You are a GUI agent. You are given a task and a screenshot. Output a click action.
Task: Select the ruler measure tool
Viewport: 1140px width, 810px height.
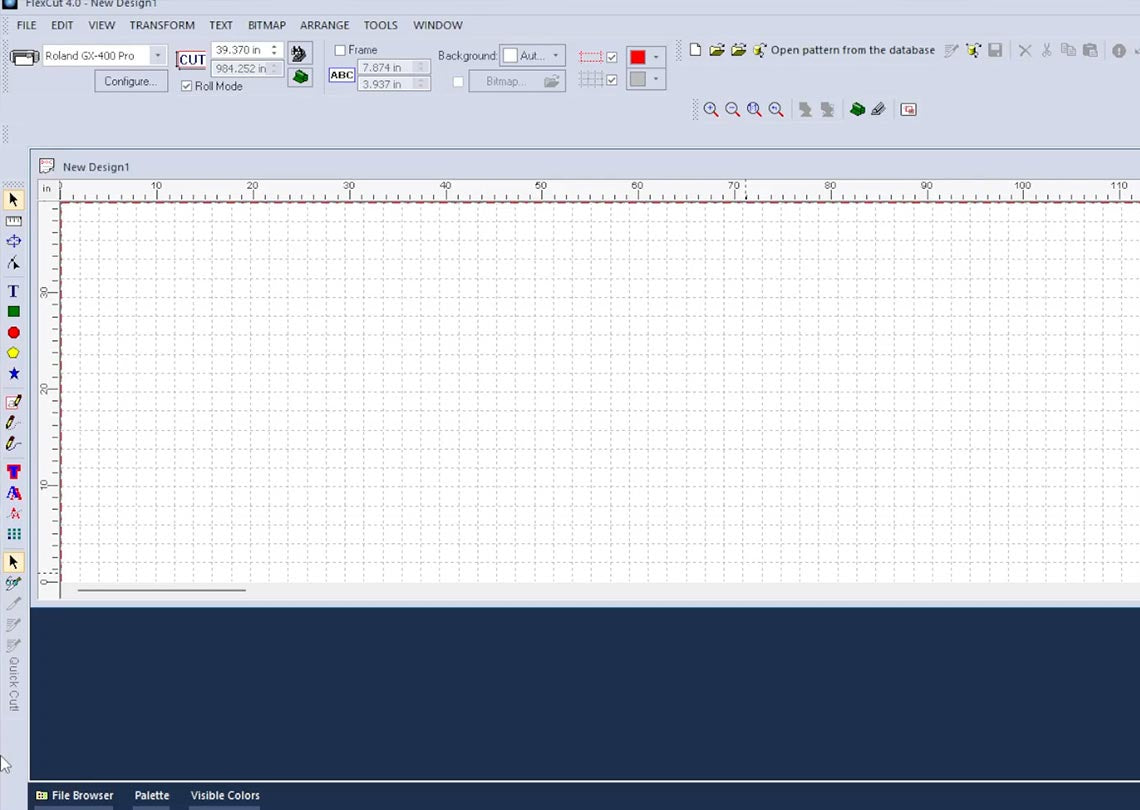[13, 221]
